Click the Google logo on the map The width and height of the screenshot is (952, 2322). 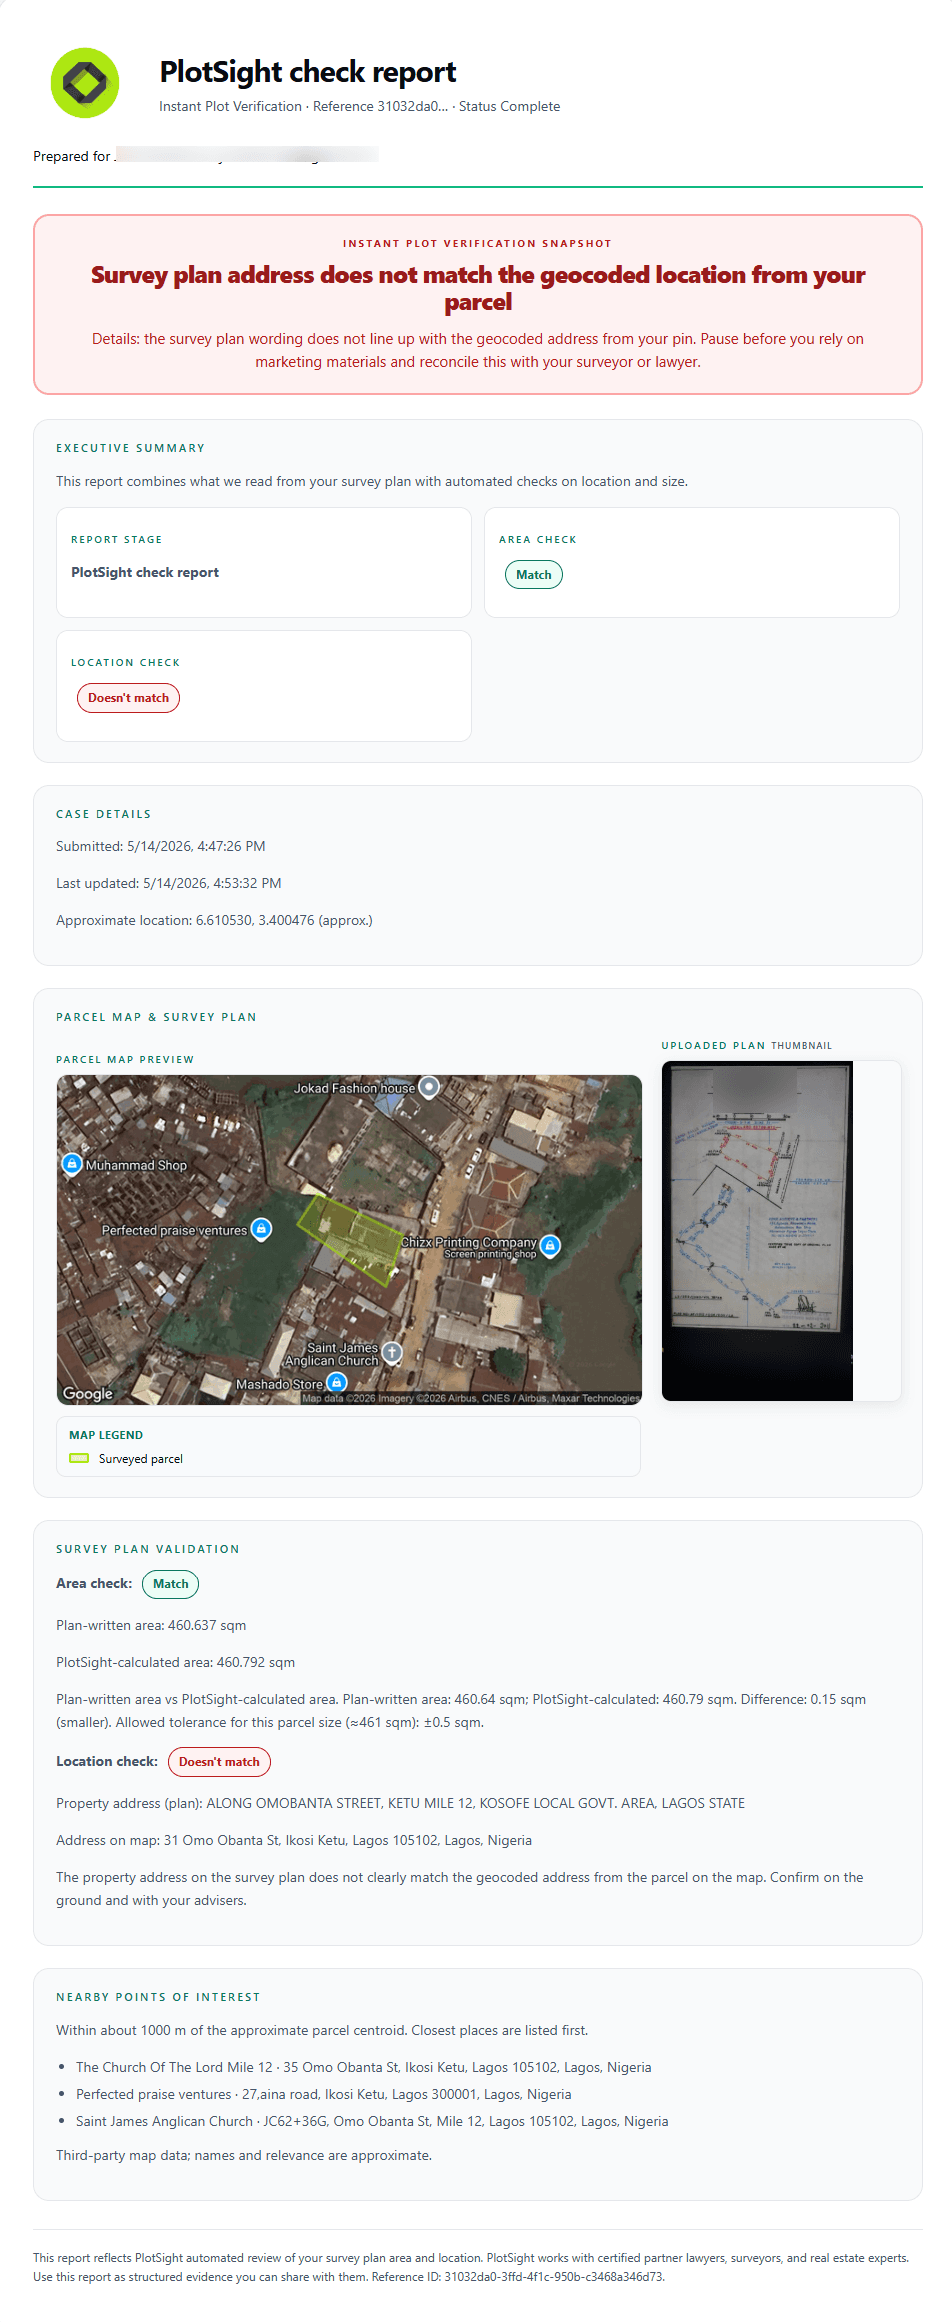88,1393
